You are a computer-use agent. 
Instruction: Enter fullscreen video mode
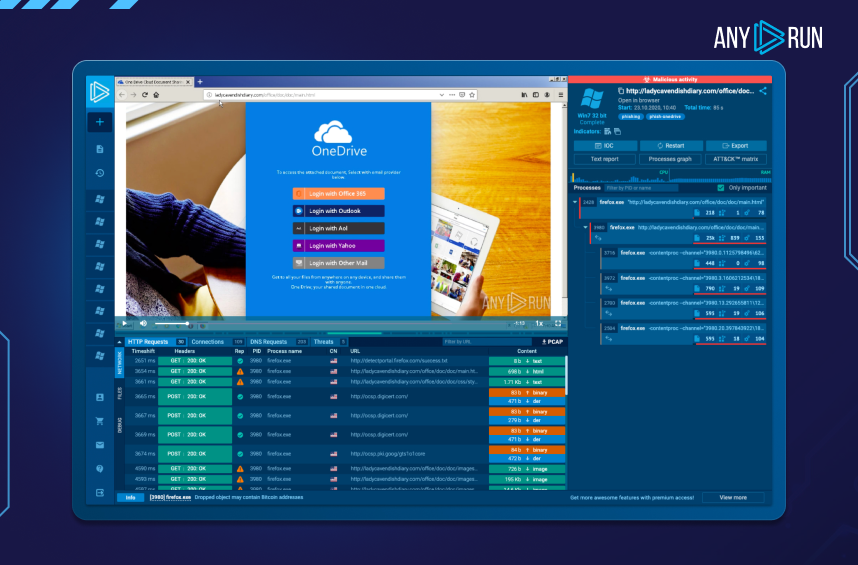558,323
